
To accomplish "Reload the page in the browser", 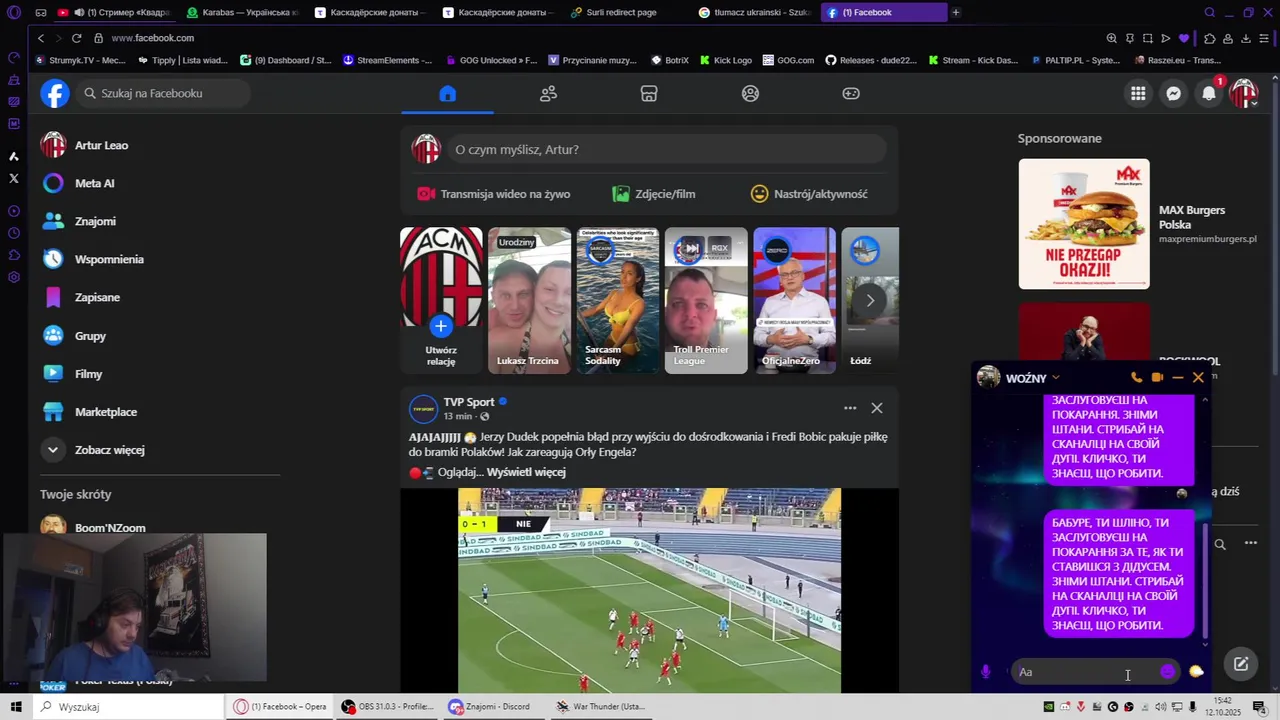I will click(x=76, y=38).
